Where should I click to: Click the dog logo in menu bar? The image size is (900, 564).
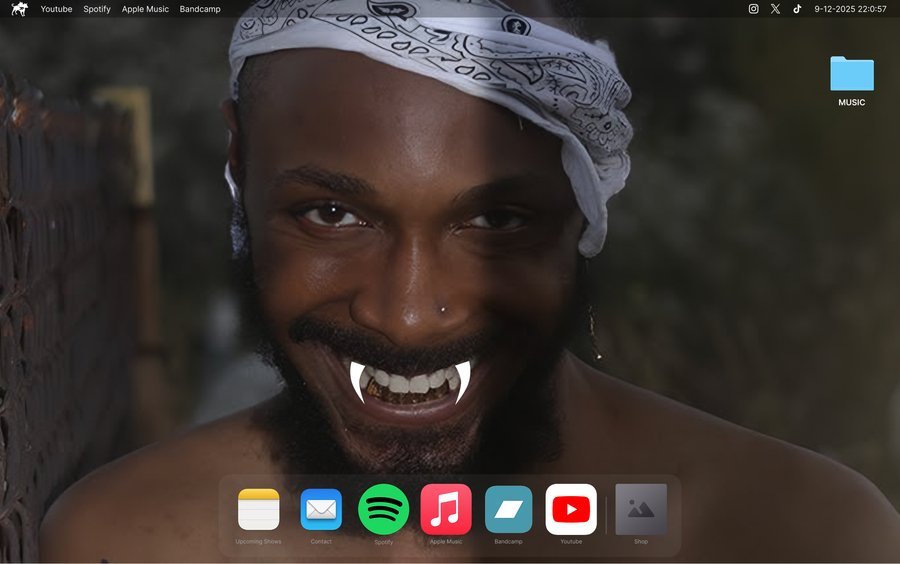(x=20, y=9)
